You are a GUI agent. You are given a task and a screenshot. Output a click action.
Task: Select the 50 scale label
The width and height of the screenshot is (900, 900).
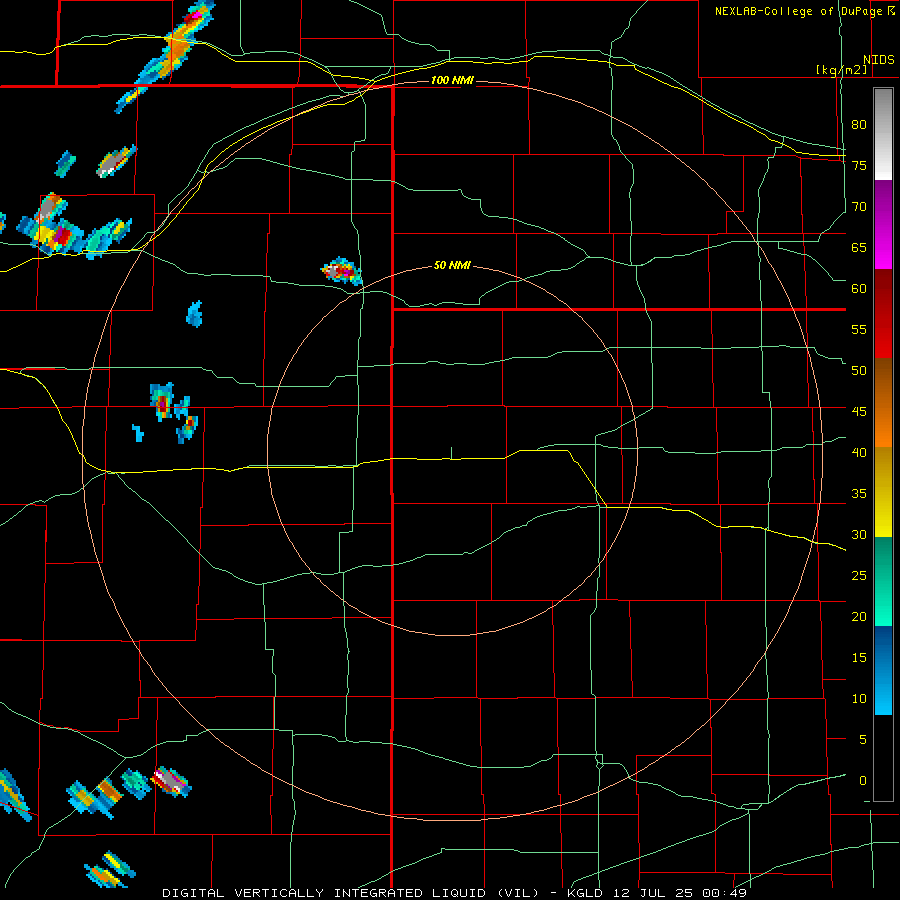[x=859, y=371]
